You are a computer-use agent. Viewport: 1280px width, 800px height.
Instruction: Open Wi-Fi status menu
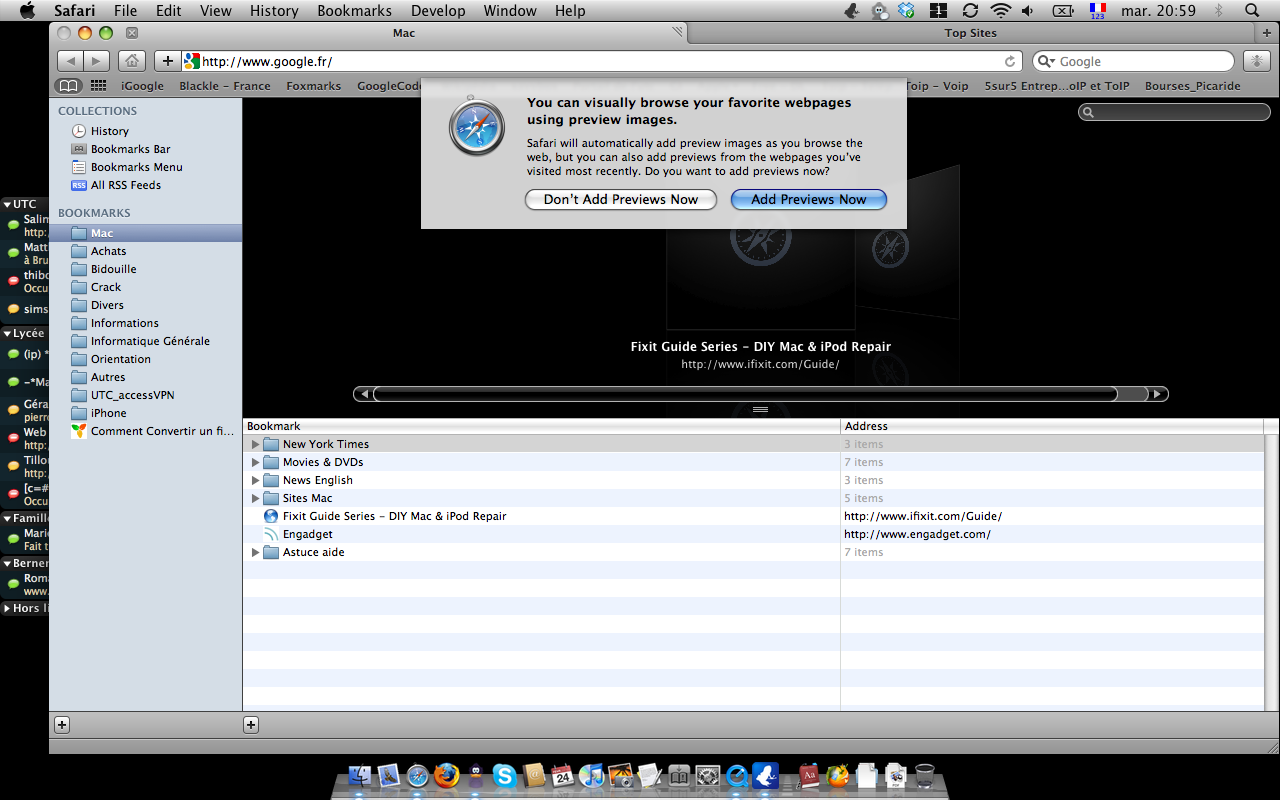(x=1001, y=11)
